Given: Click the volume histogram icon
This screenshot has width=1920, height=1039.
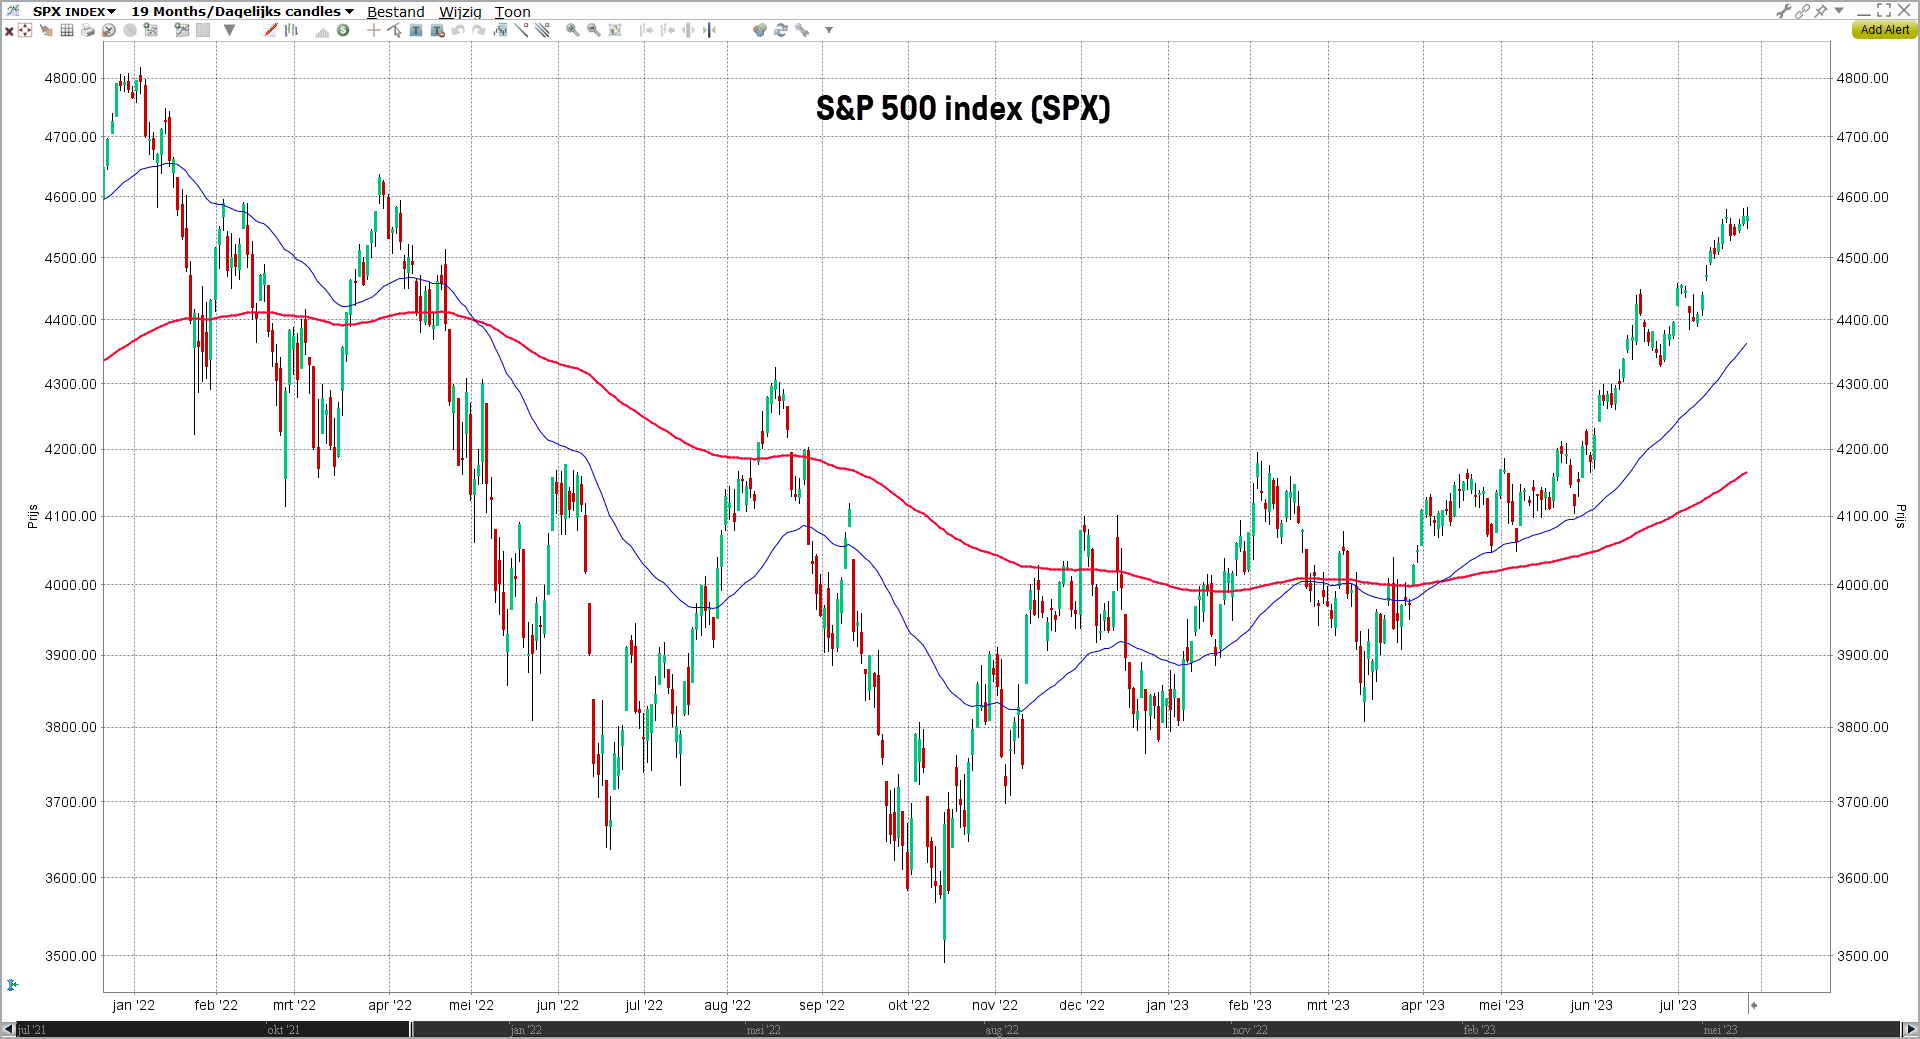Looking at the screenshot, I should (x=322, y=32).
